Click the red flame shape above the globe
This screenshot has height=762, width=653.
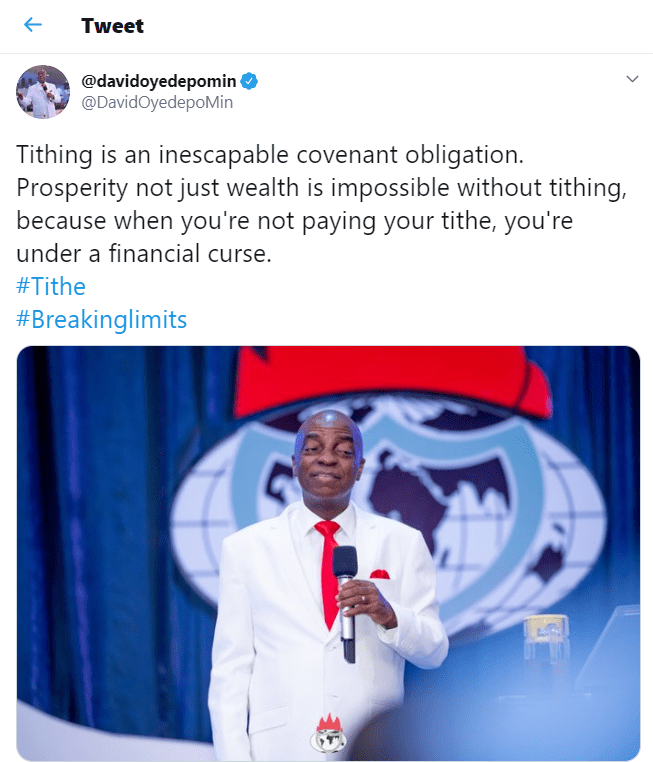pyautogui.click(x=391, y=380)
